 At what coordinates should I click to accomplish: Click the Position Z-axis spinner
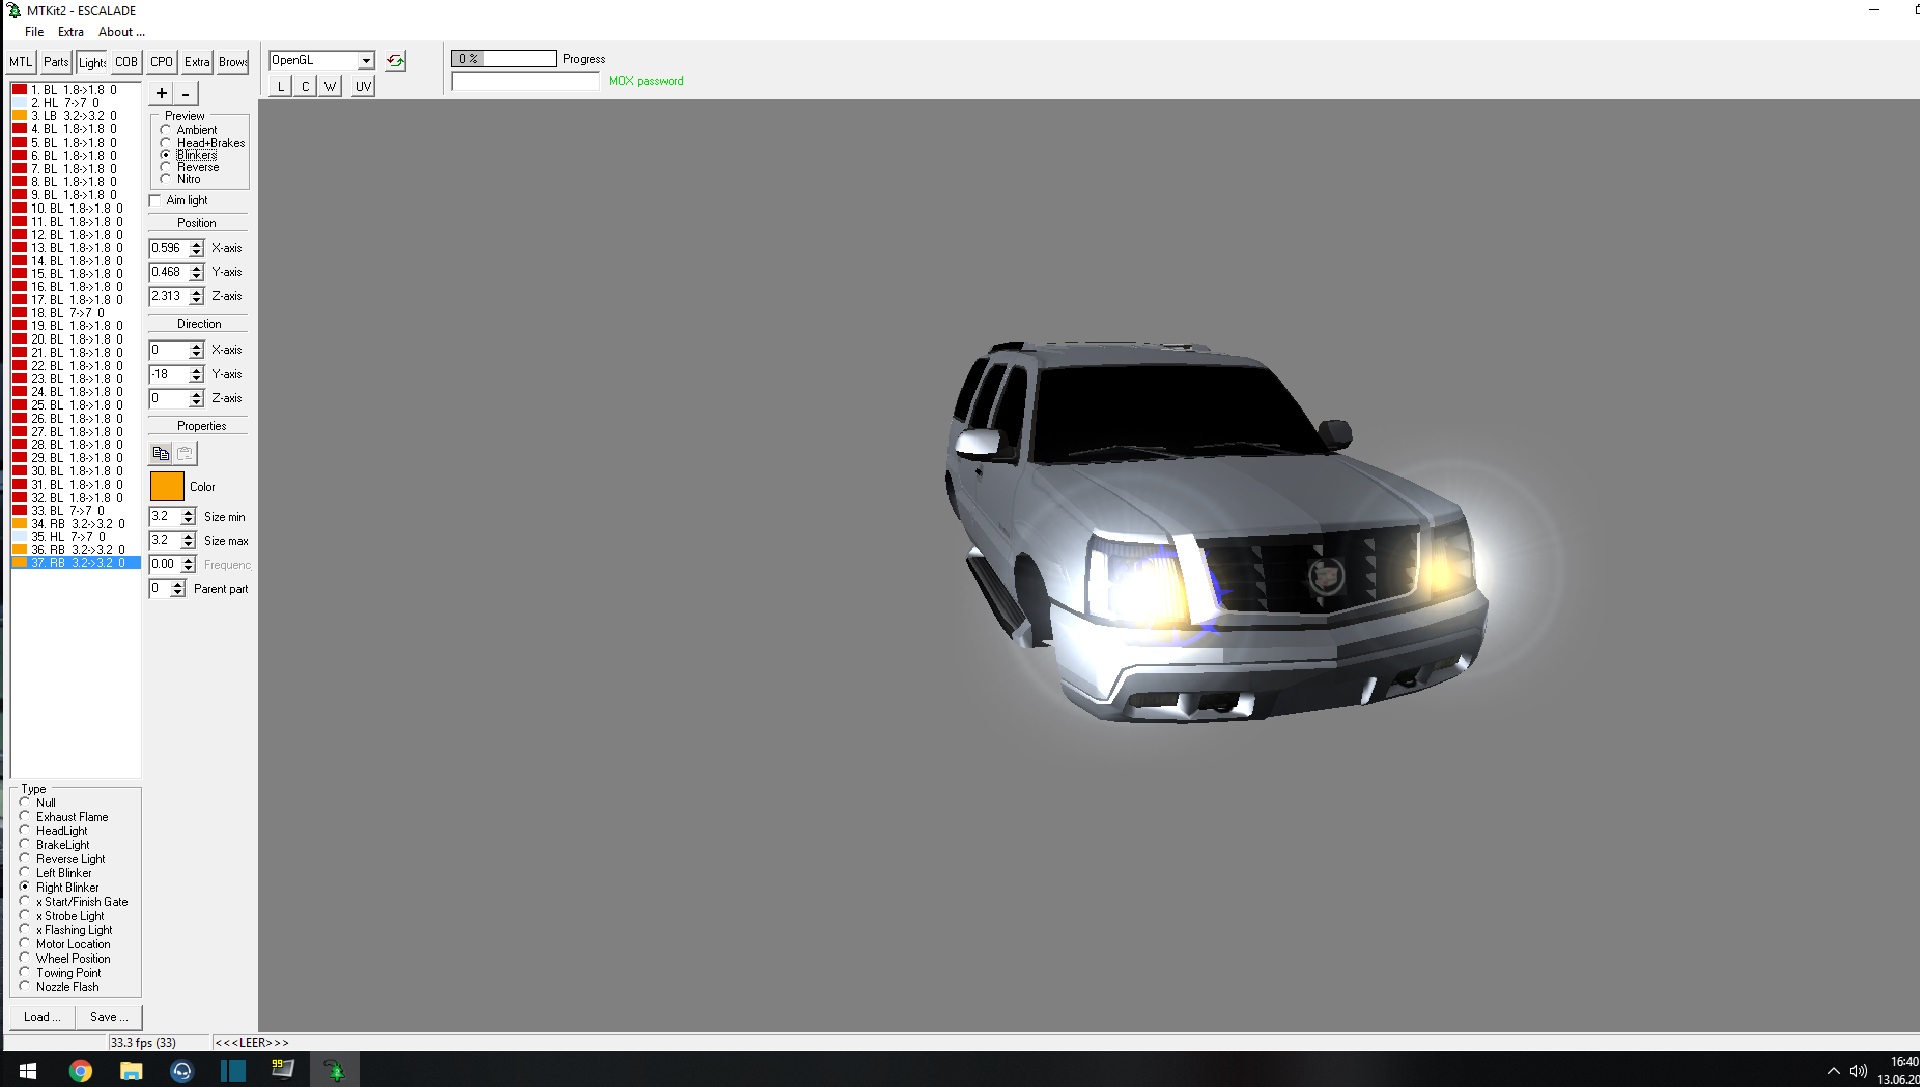tap(196, 296)
